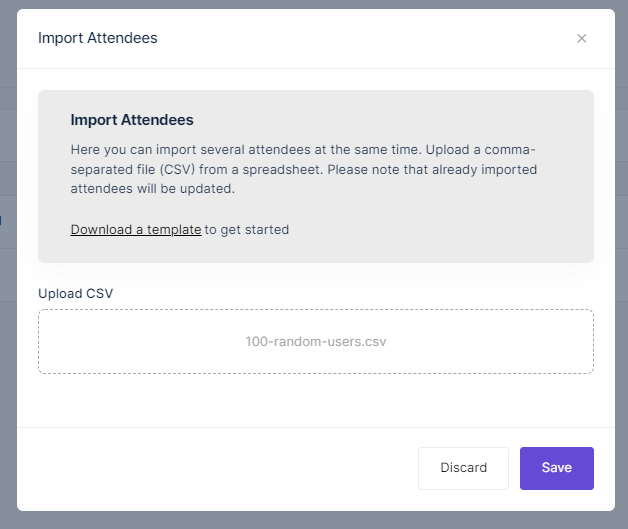This screenshot has height=529, width=628.
Task: Select the 100-random-users.csv file name text
Action: tap(316, 342)
